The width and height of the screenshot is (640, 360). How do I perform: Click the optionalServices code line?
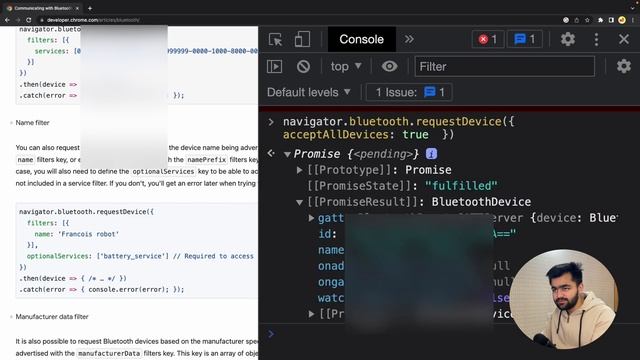tap(140, 256)
